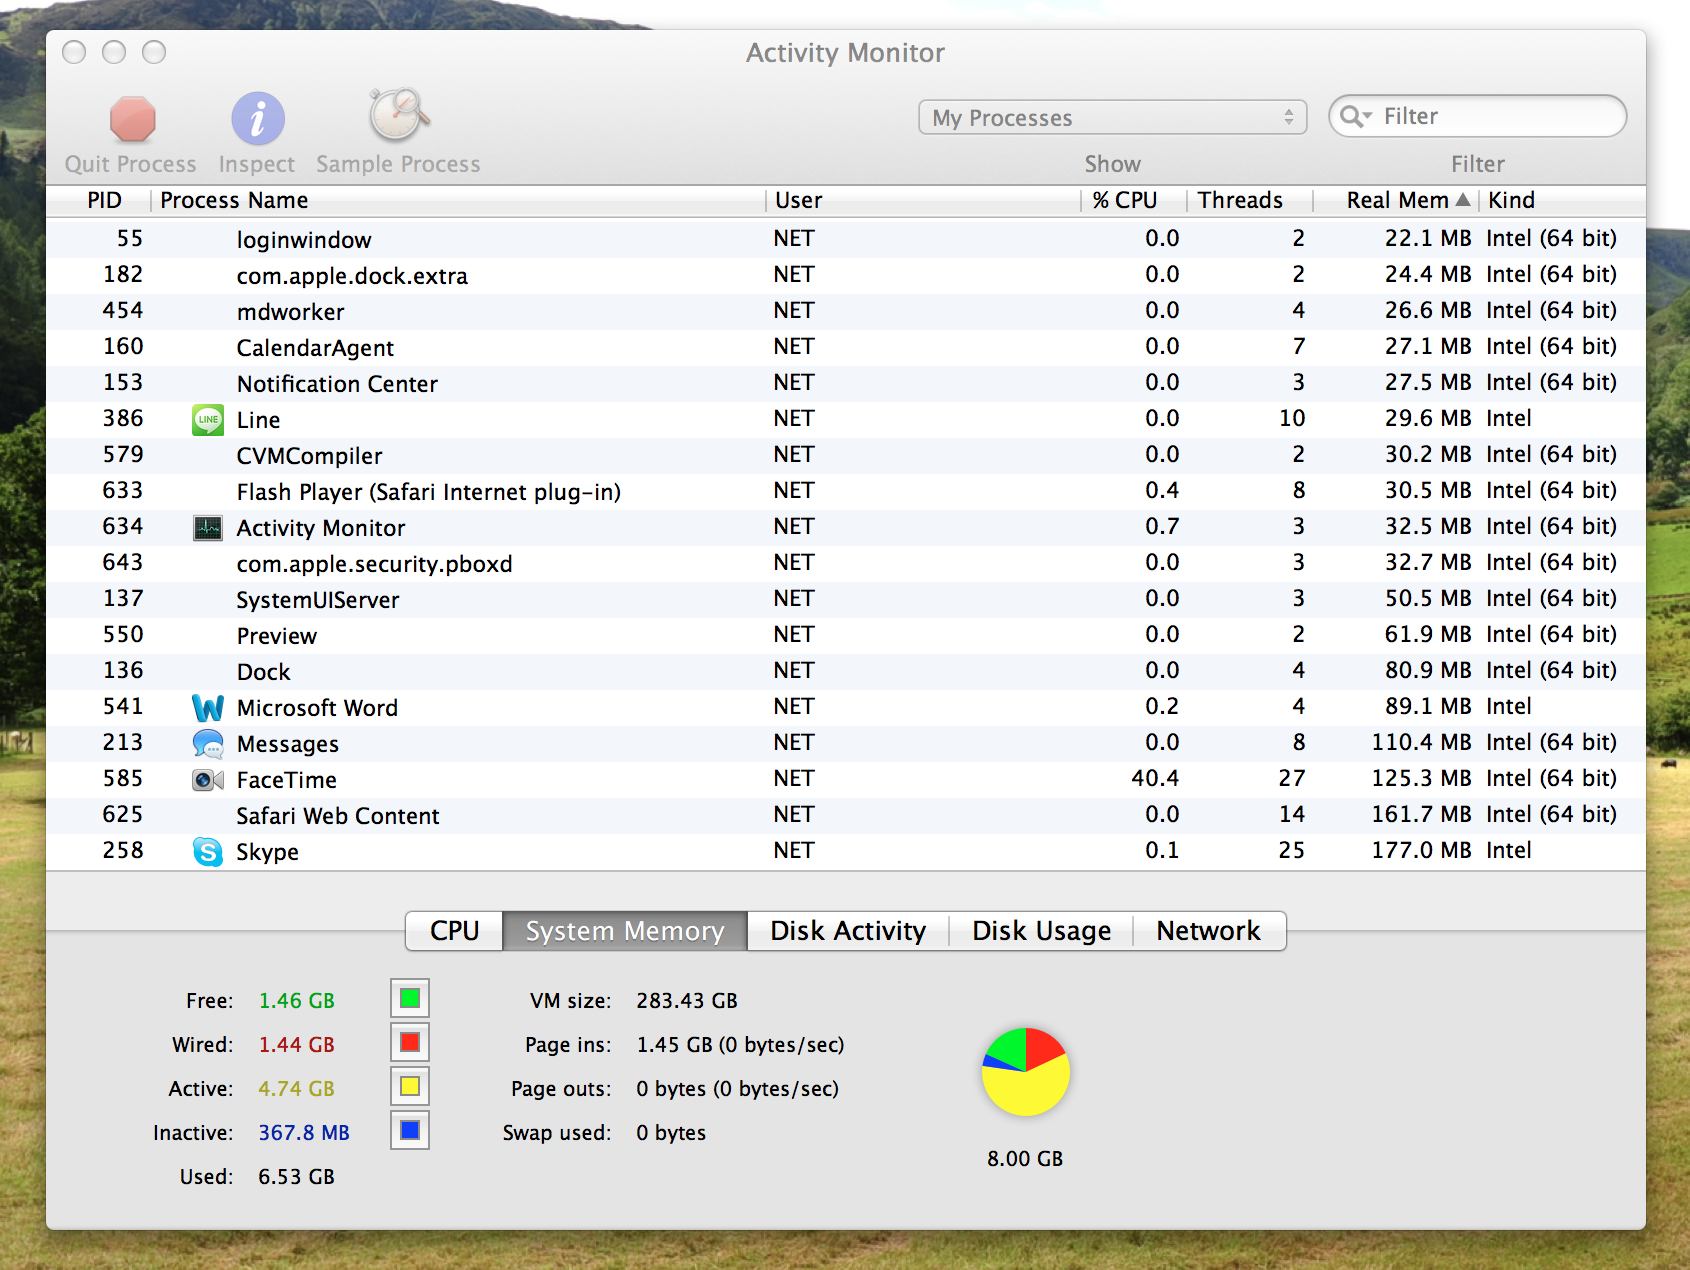Click FaceTime's 40.4 CPU value
1690x1270 pixels.
1155,778
